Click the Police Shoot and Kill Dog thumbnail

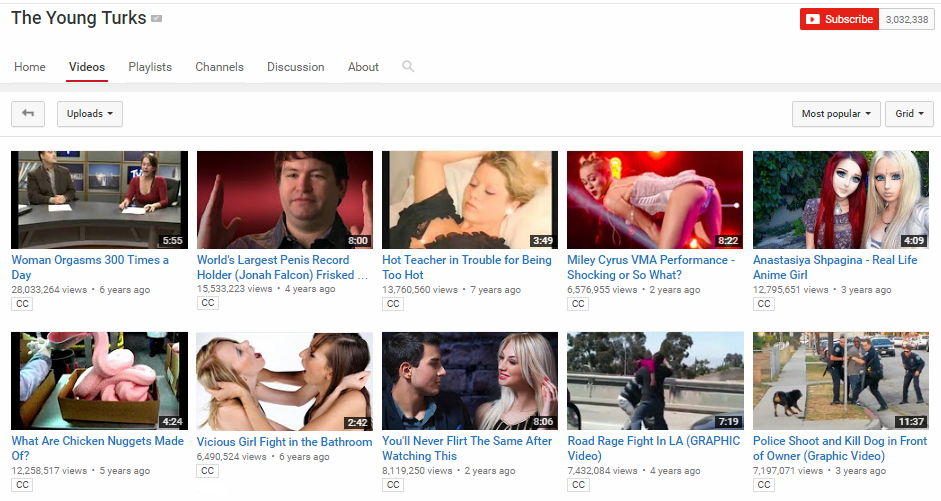[841, 381]
